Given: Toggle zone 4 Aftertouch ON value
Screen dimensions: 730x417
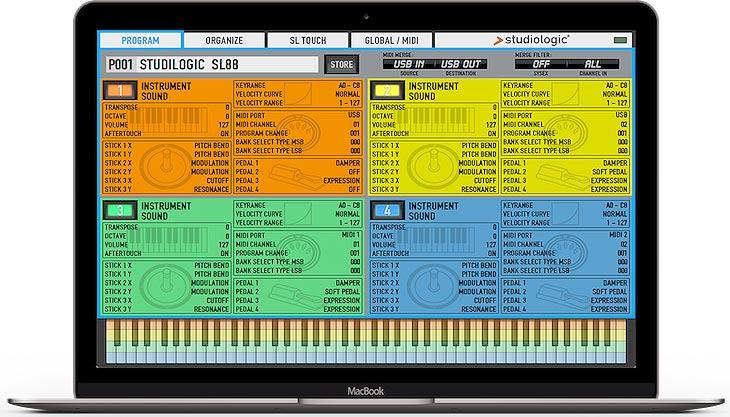Looking at the screenshot, I should (492, 254).
